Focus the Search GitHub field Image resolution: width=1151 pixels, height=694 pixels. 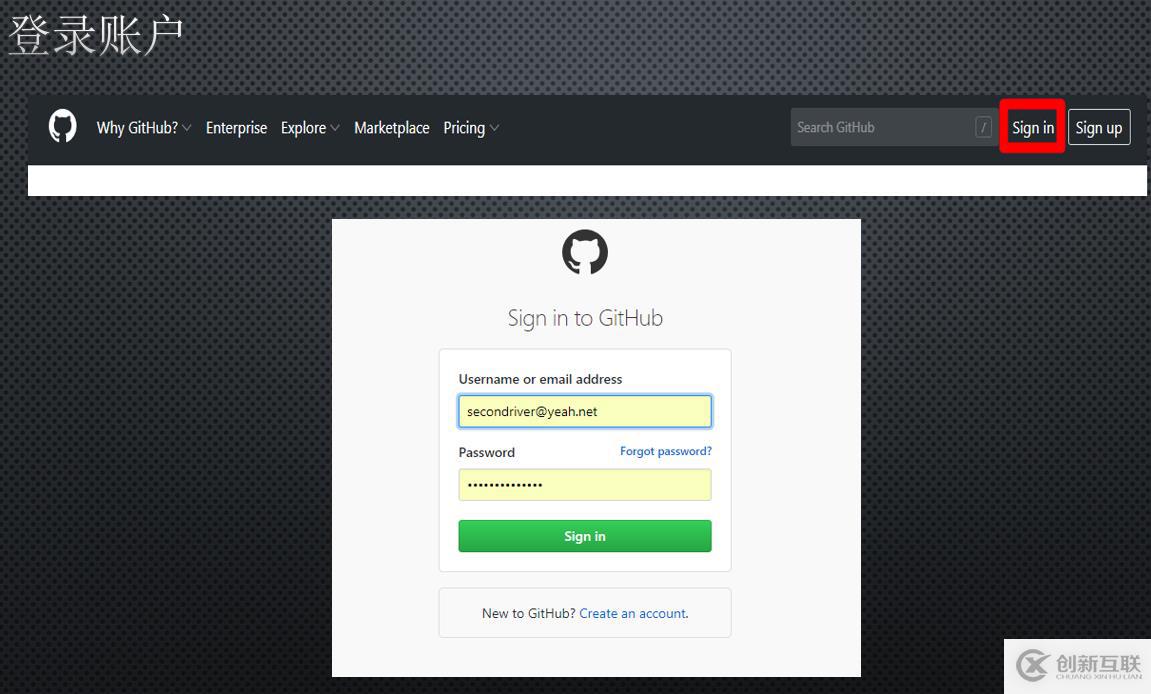pos(893,127)
